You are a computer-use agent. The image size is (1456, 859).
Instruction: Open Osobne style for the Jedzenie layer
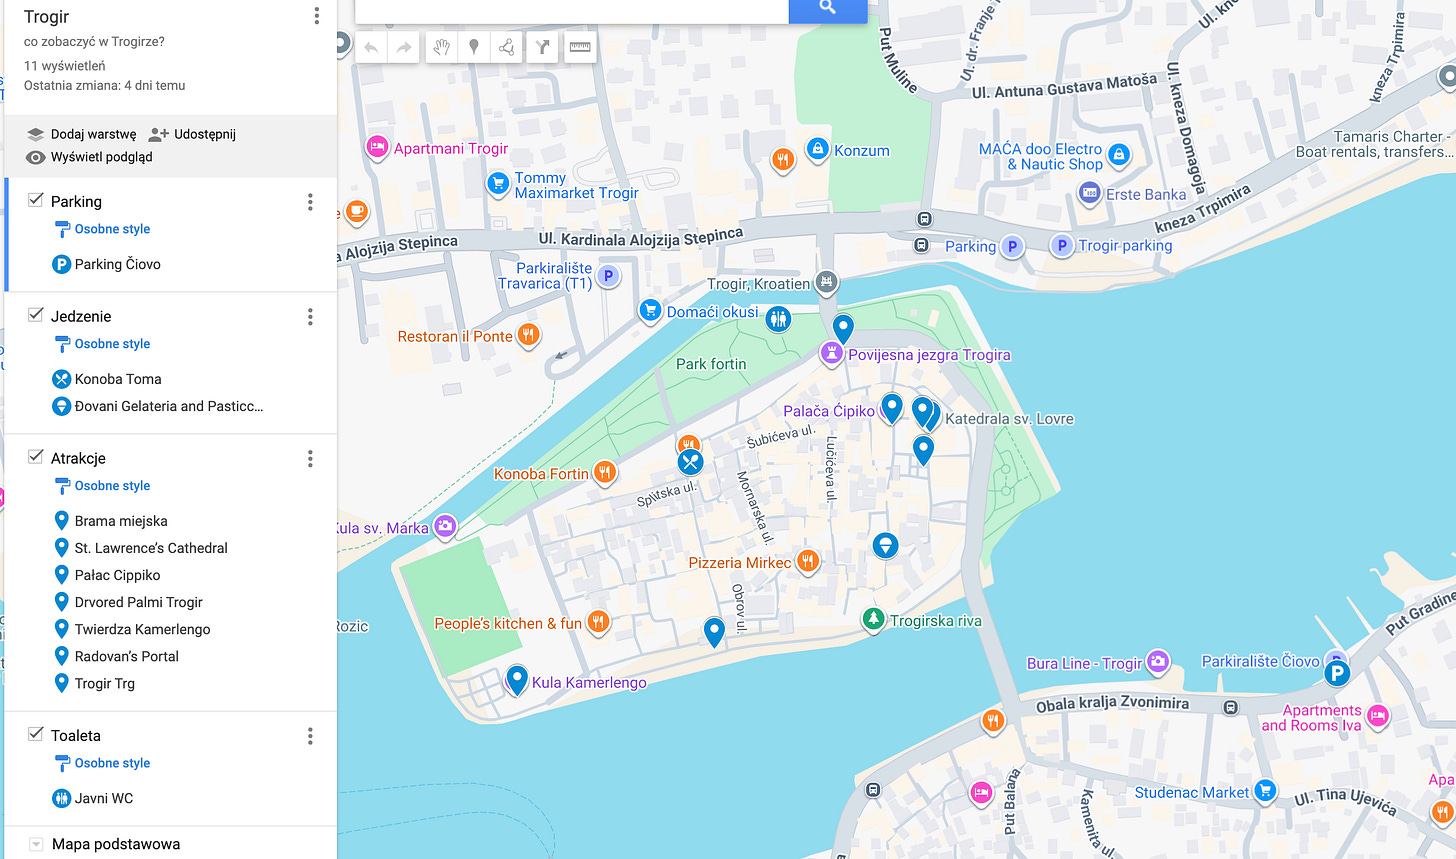point(102,344)
